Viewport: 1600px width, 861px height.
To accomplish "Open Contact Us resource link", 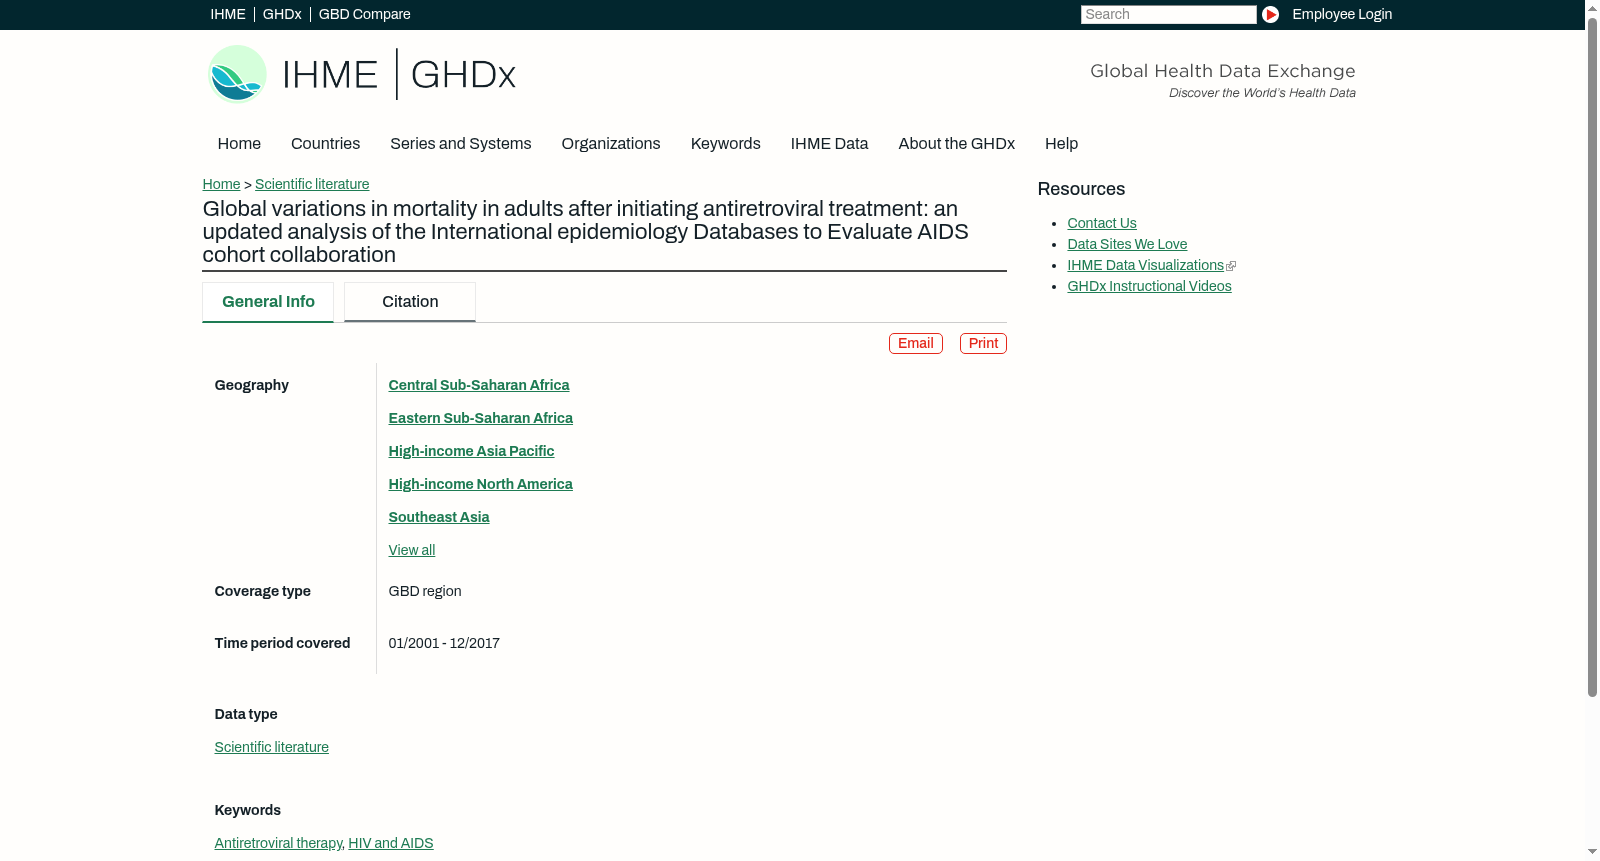I will (x=1102, y=223).
